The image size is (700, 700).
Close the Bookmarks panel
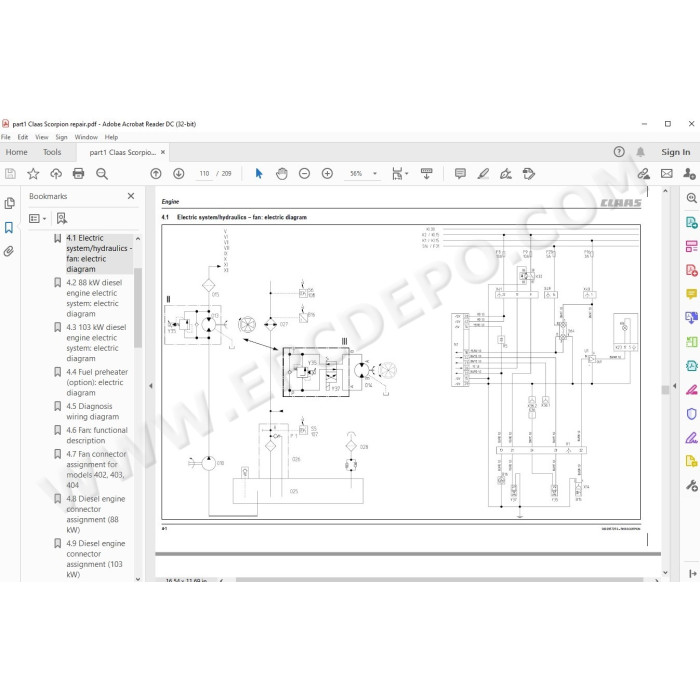(x=131, y=196)
